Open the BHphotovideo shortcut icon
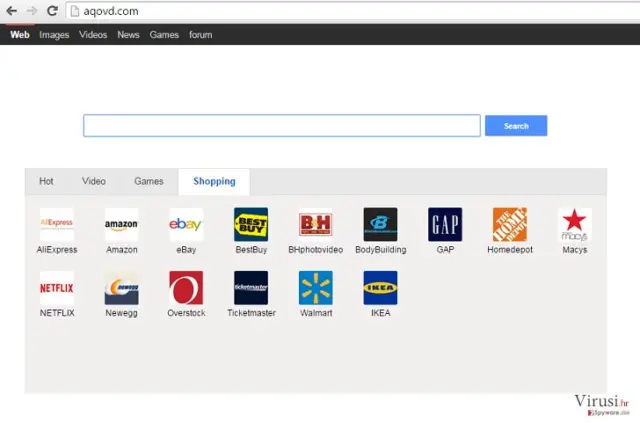This screenshot has width=640, height=423. pos(316,225)
